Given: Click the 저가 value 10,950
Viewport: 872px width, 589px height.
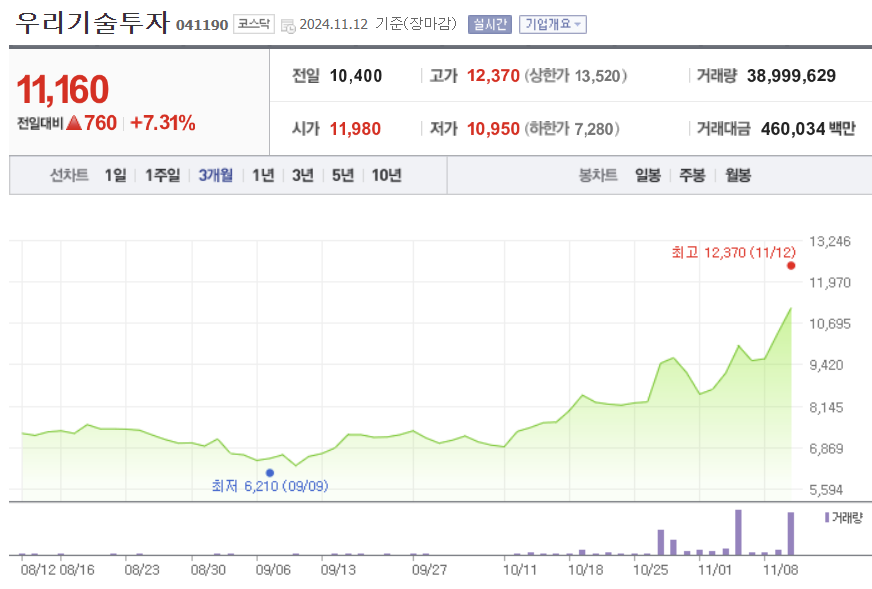Looking at the screenshot, I should coord(493,129).
